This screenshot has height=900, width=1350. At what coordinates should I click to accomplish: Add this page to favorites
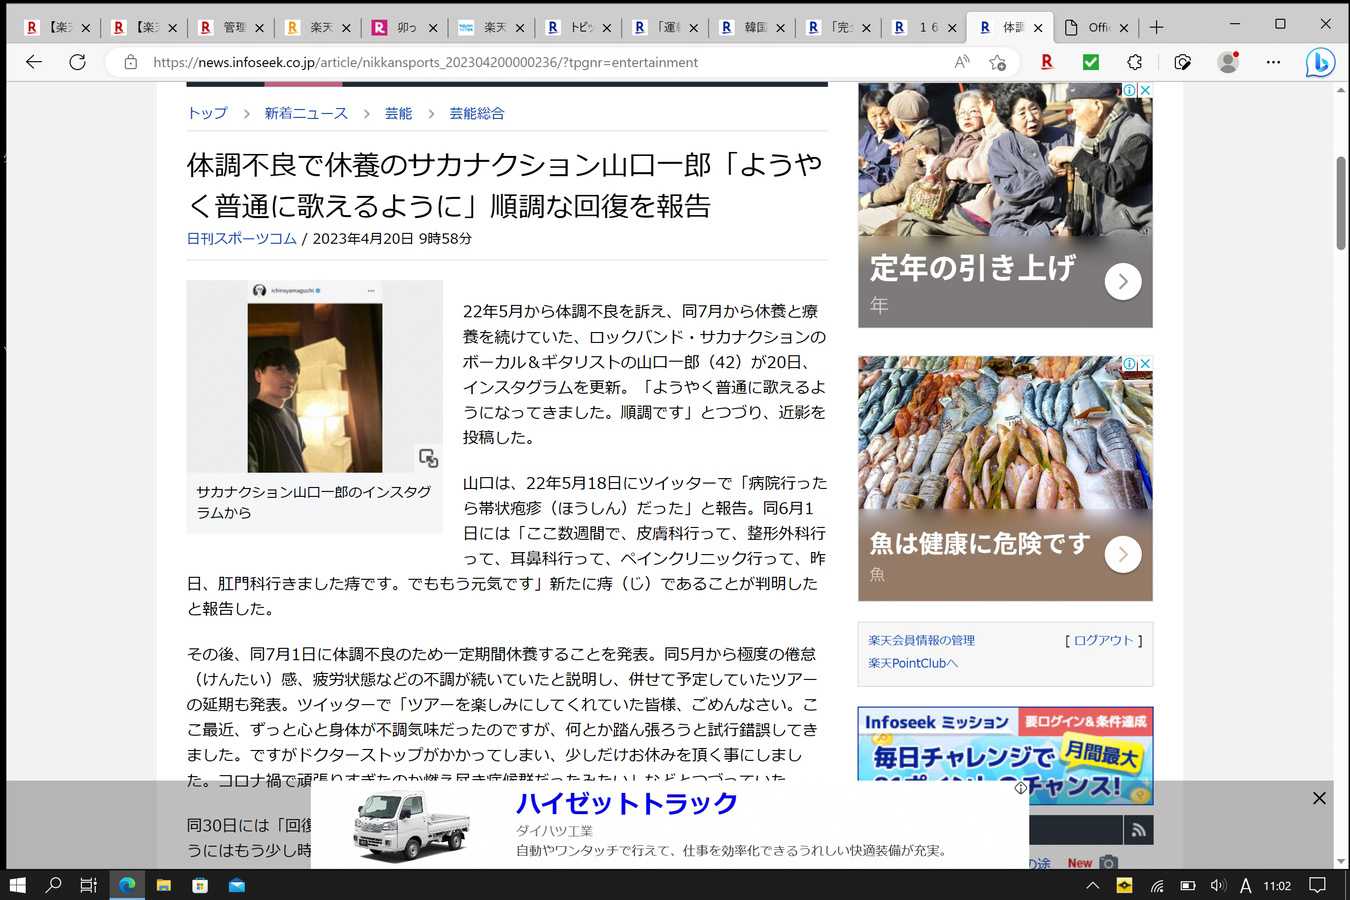tap(997, 62)
